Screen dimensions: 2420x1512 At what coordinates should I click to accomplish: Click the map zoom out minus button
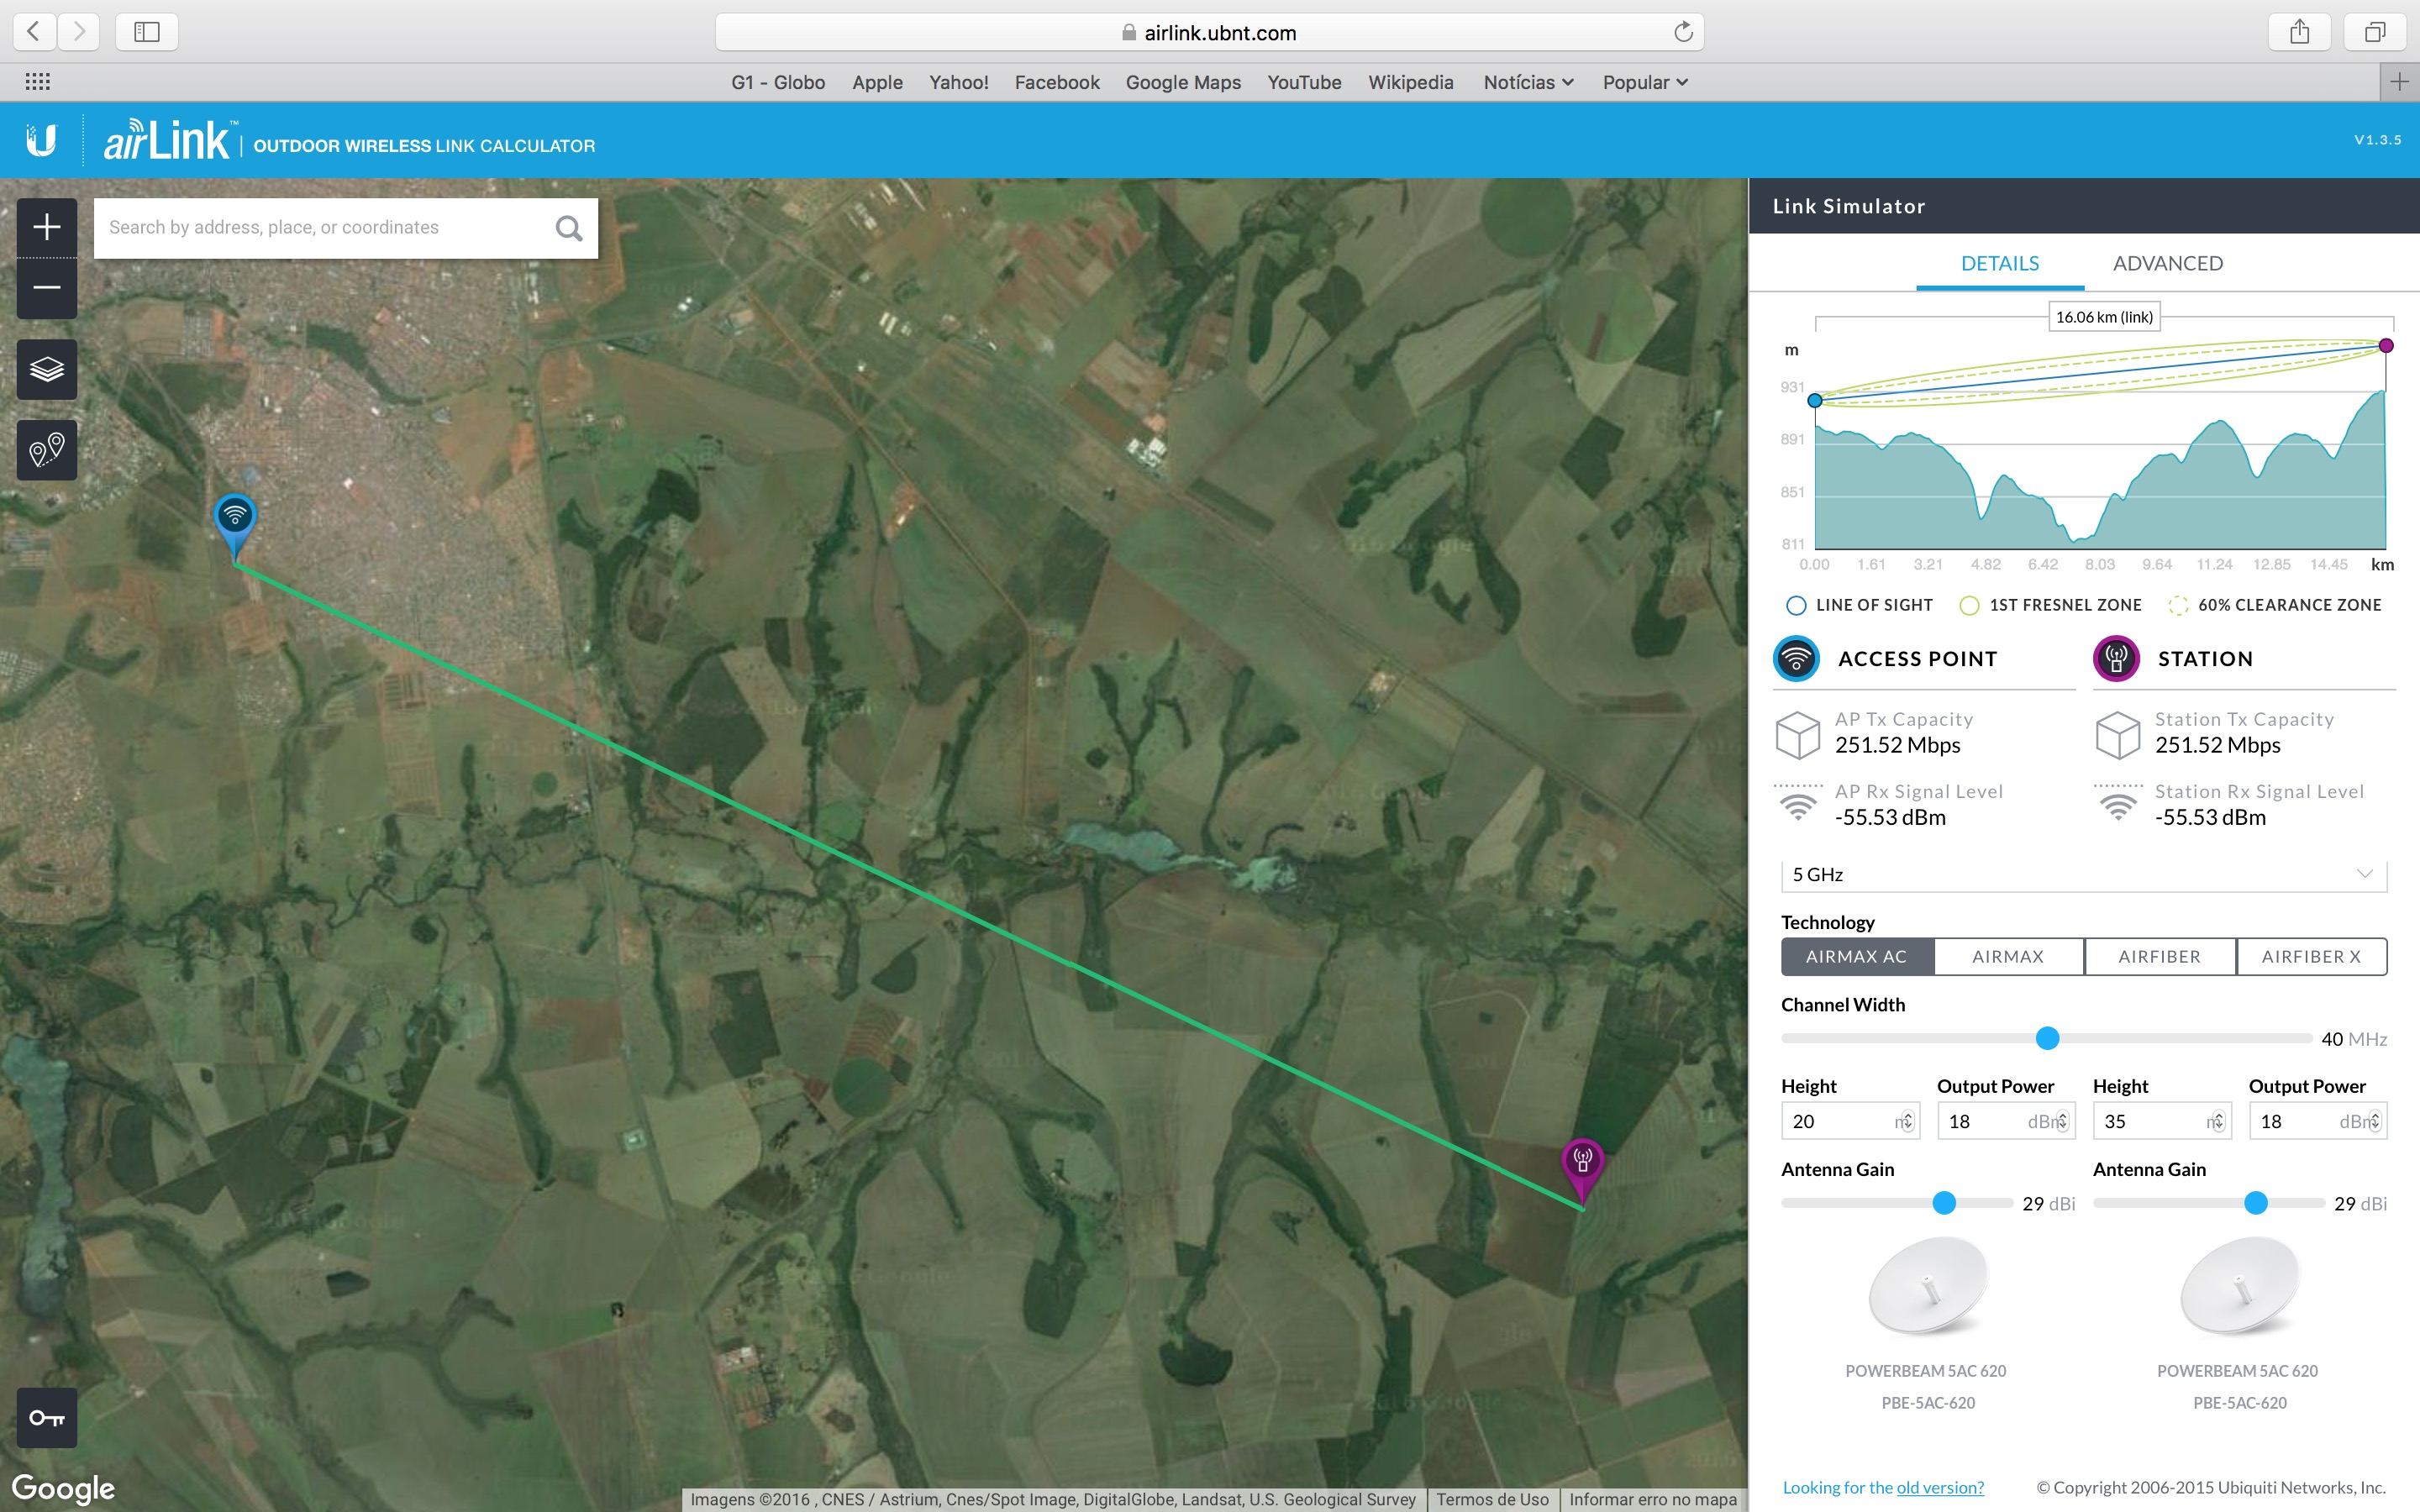click(x=47, y=288)
